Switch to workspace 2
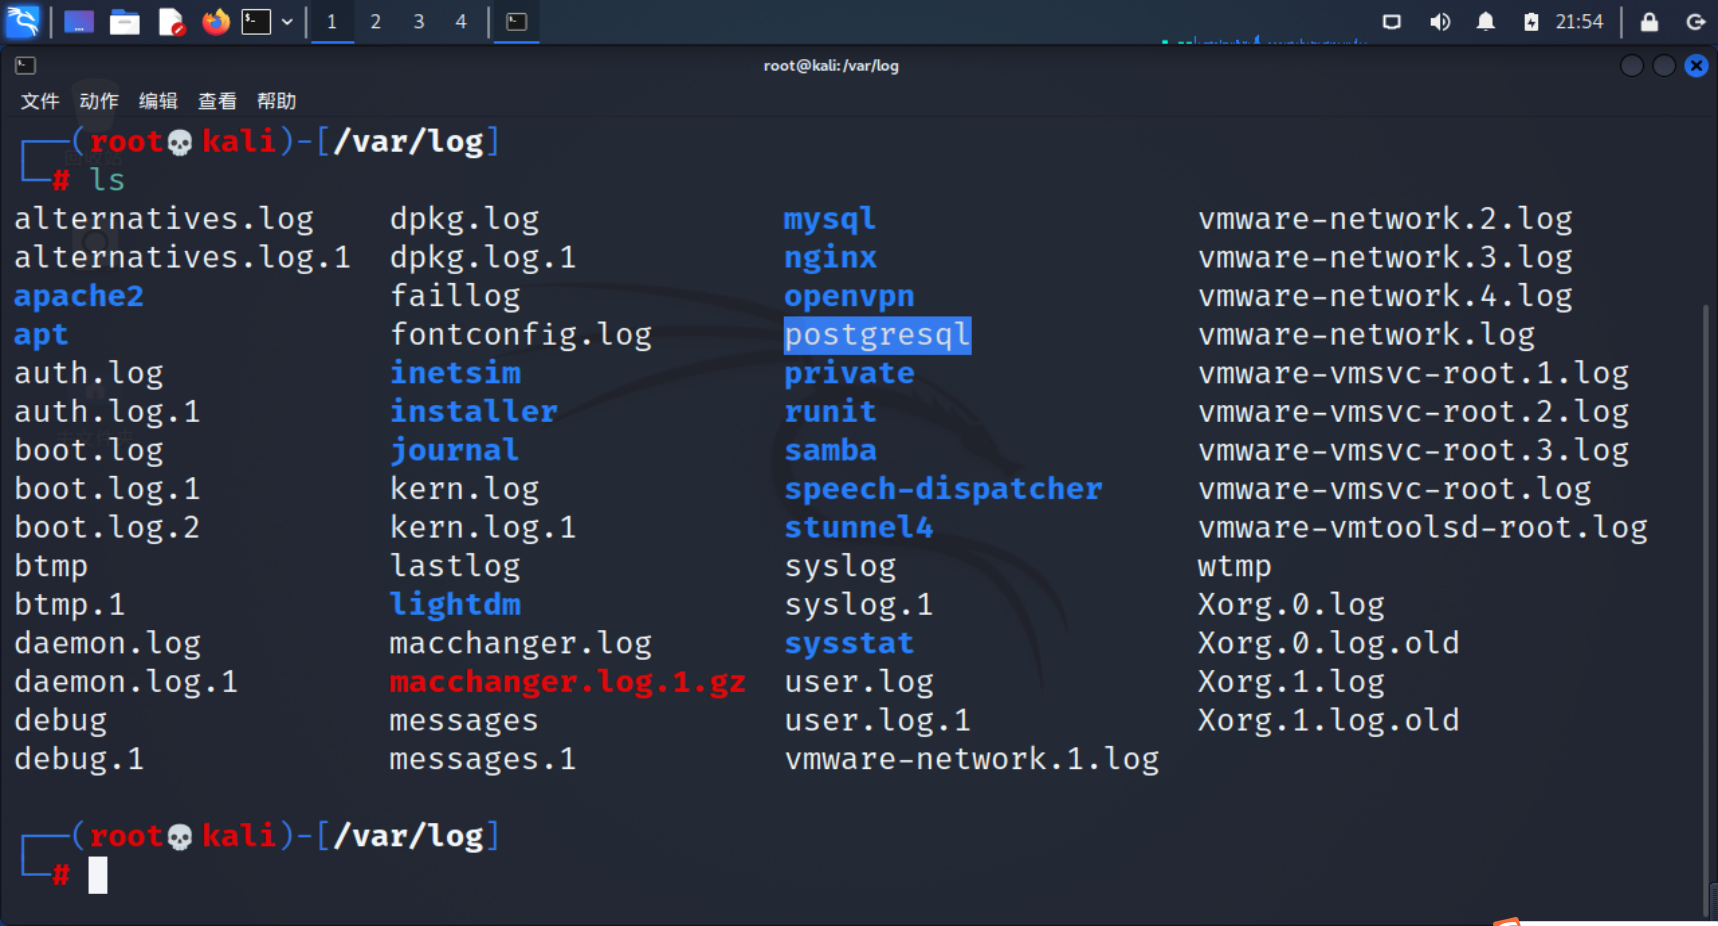The width and height of the screenshot is (1718, 926). point(375,21)
